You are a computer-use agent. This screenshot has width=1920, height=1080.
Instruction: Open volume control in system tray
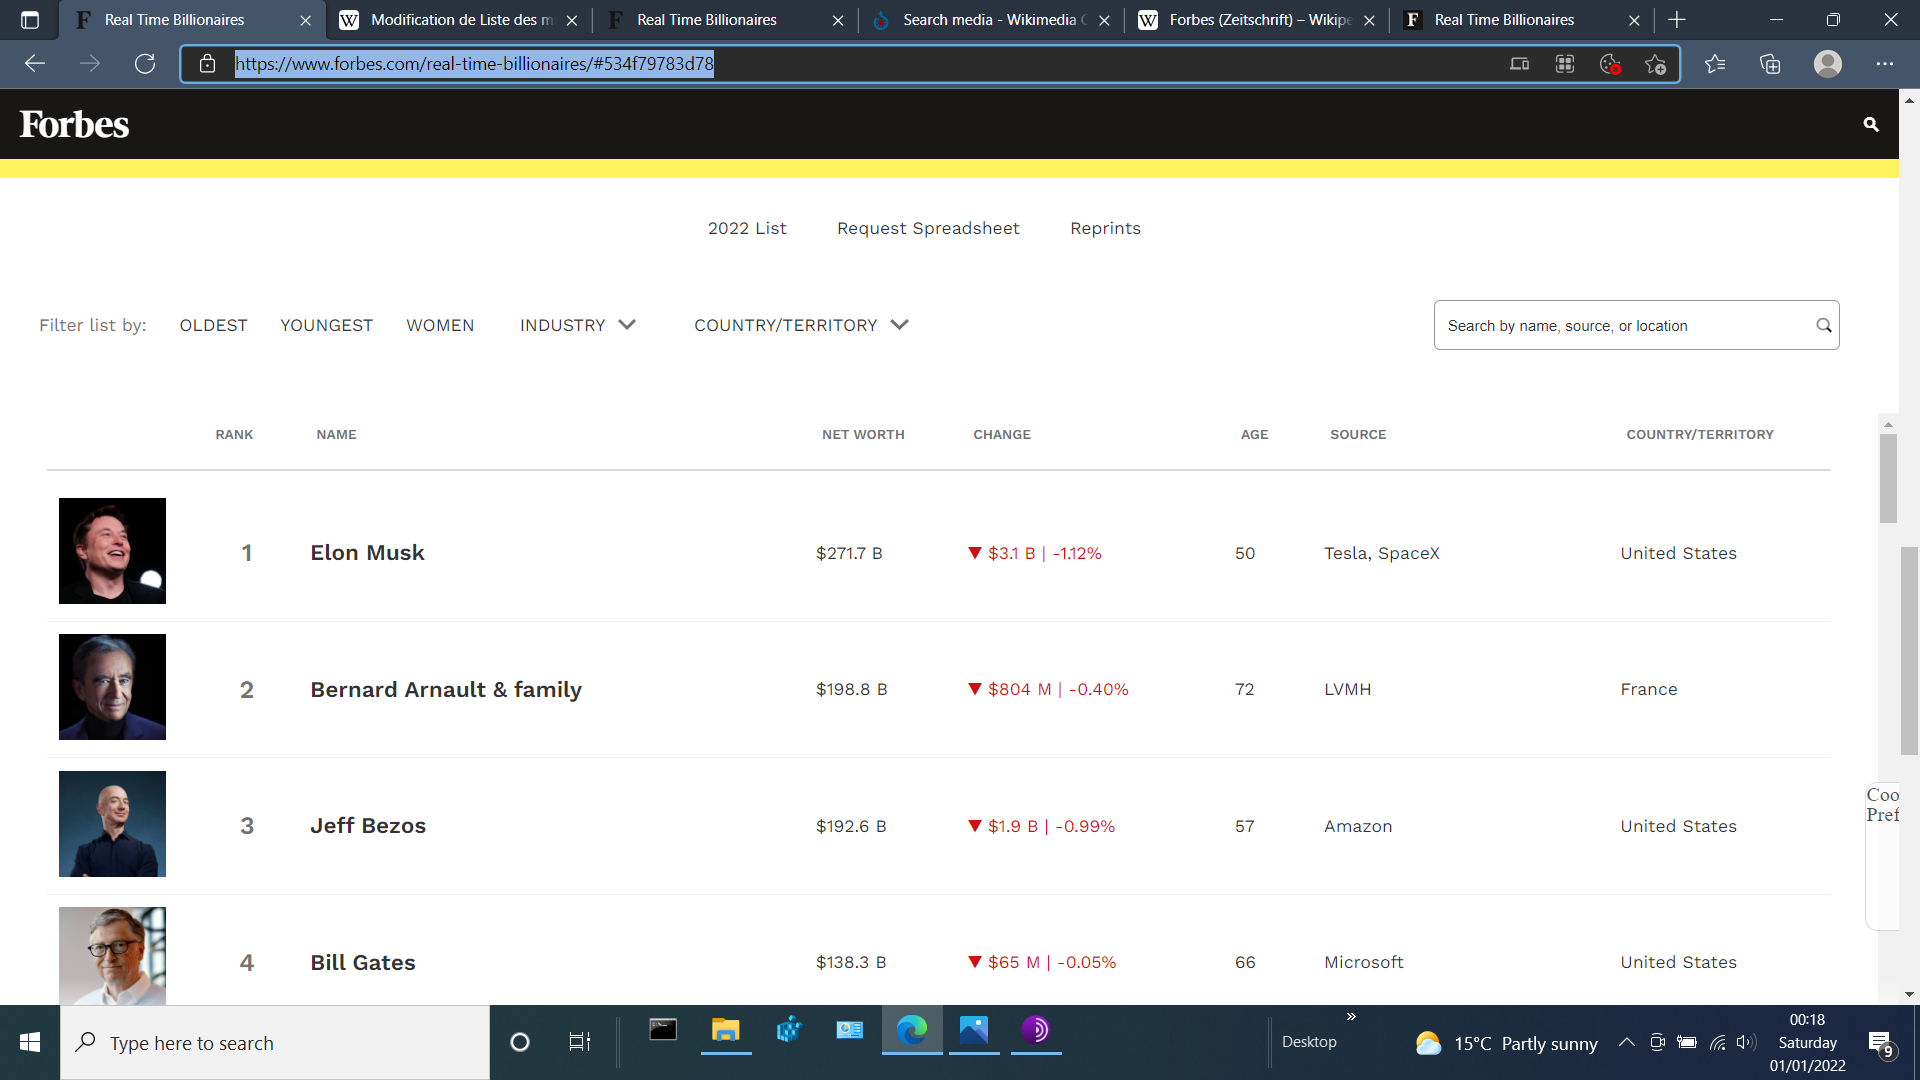[1746, 1043]
